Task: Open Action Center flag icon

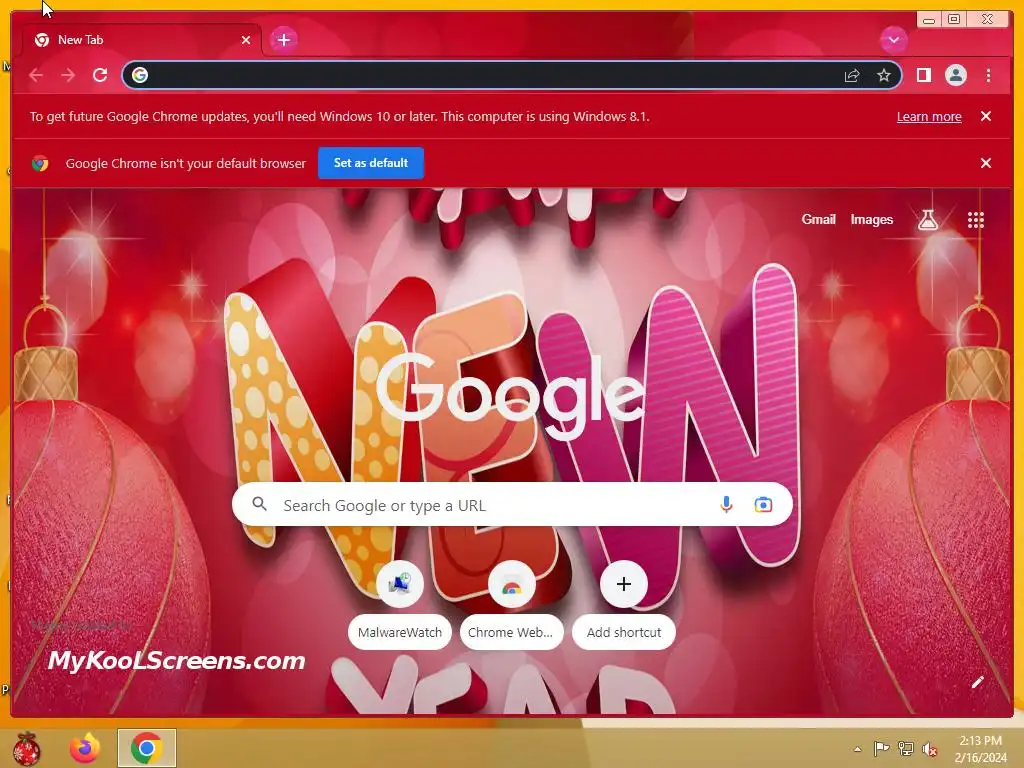Action: (881, 748)
